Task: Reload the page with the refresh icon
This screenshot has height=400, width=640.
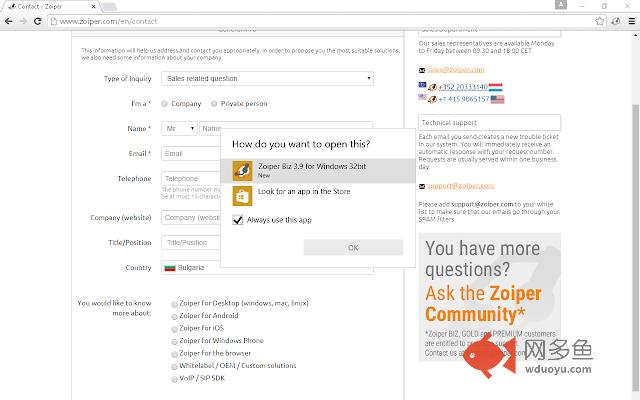Action: click(38, 21)
